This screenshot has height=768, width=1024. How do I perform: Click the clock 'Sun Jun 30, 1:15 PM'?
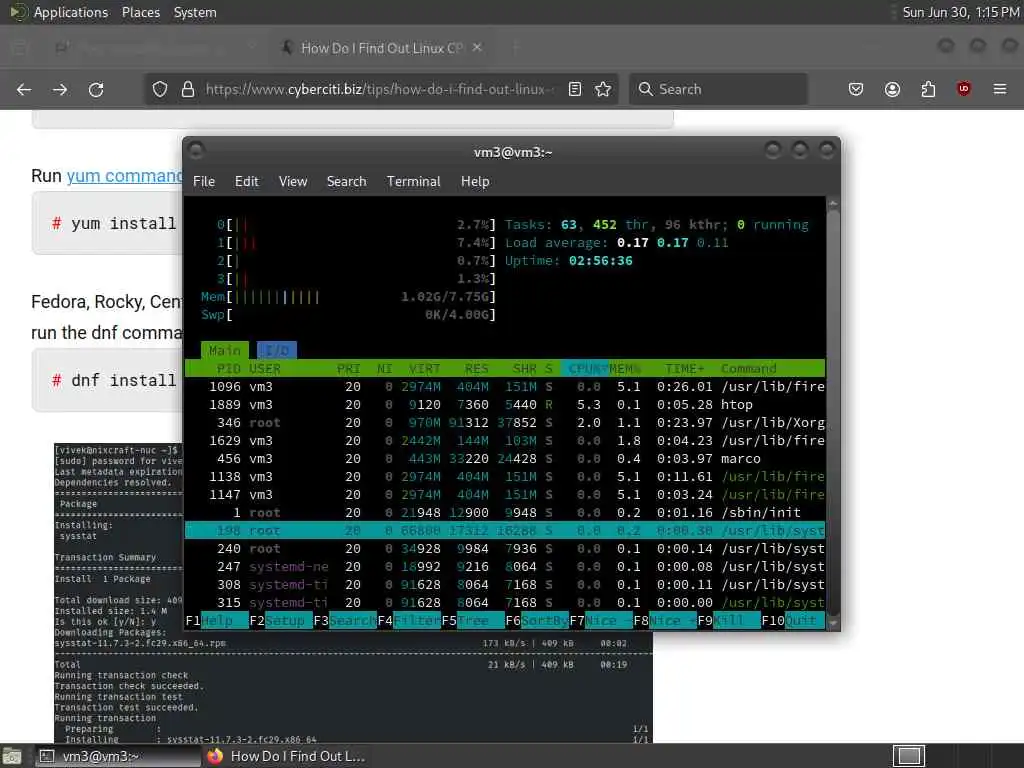960,12
